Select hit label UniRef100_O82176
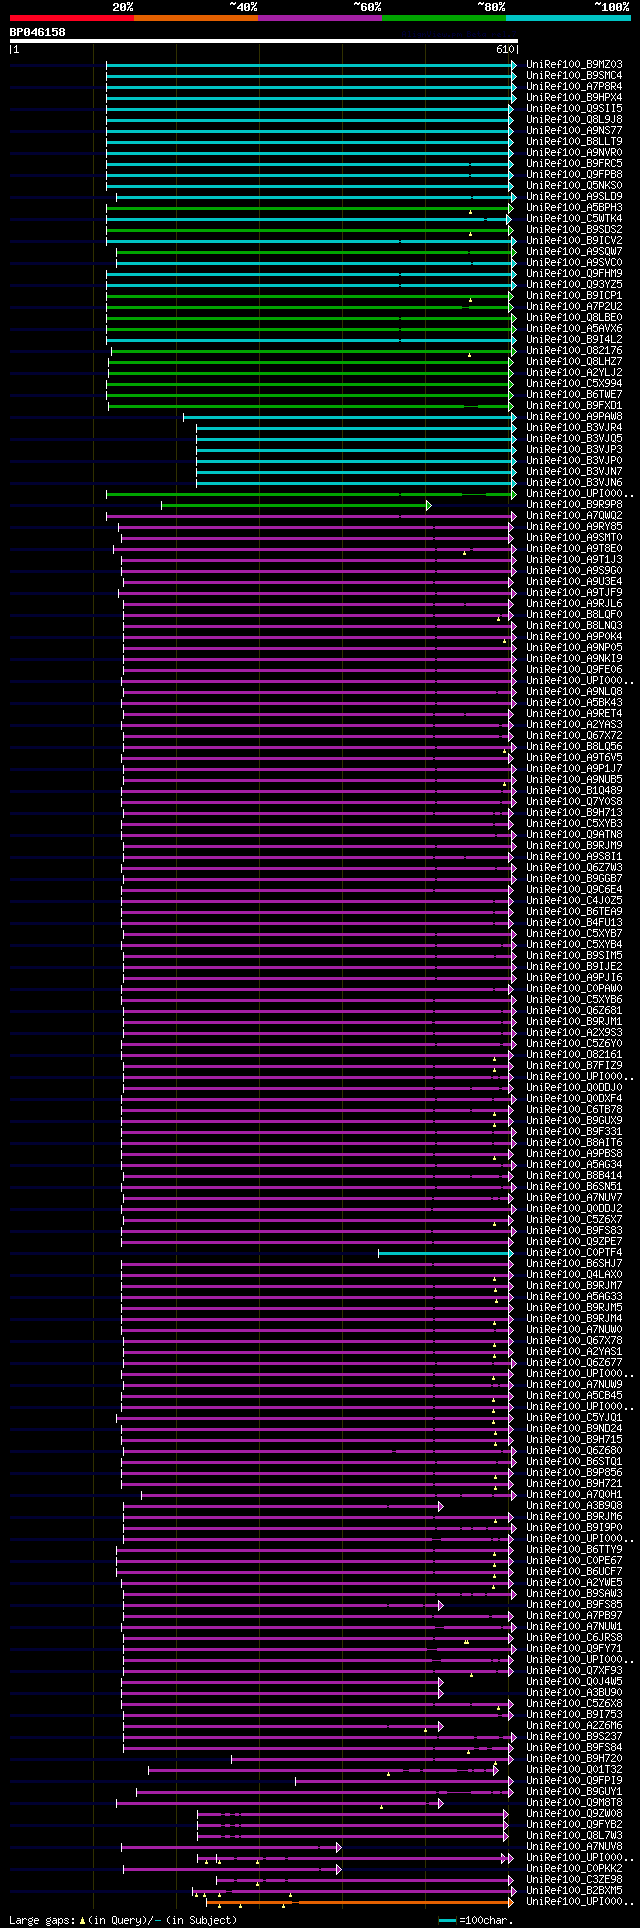This screenshot has height=1928, width=640. (576, 350)
